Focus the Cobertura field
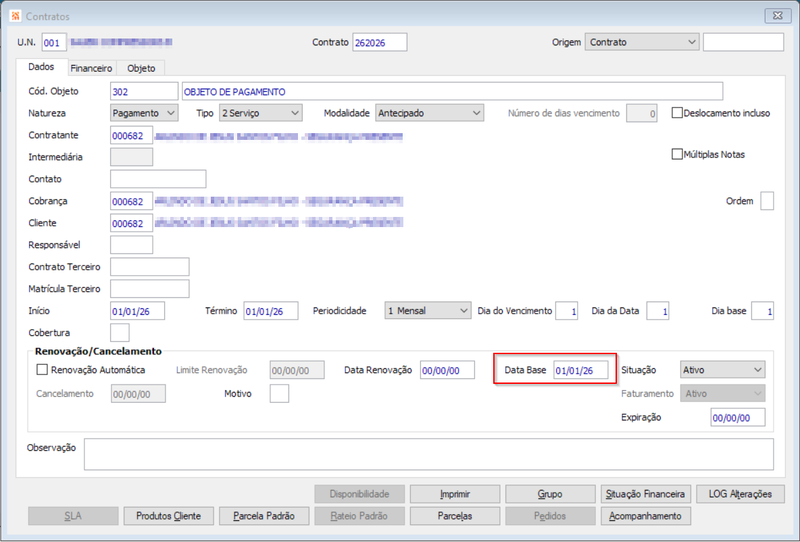 coord(119,333)
